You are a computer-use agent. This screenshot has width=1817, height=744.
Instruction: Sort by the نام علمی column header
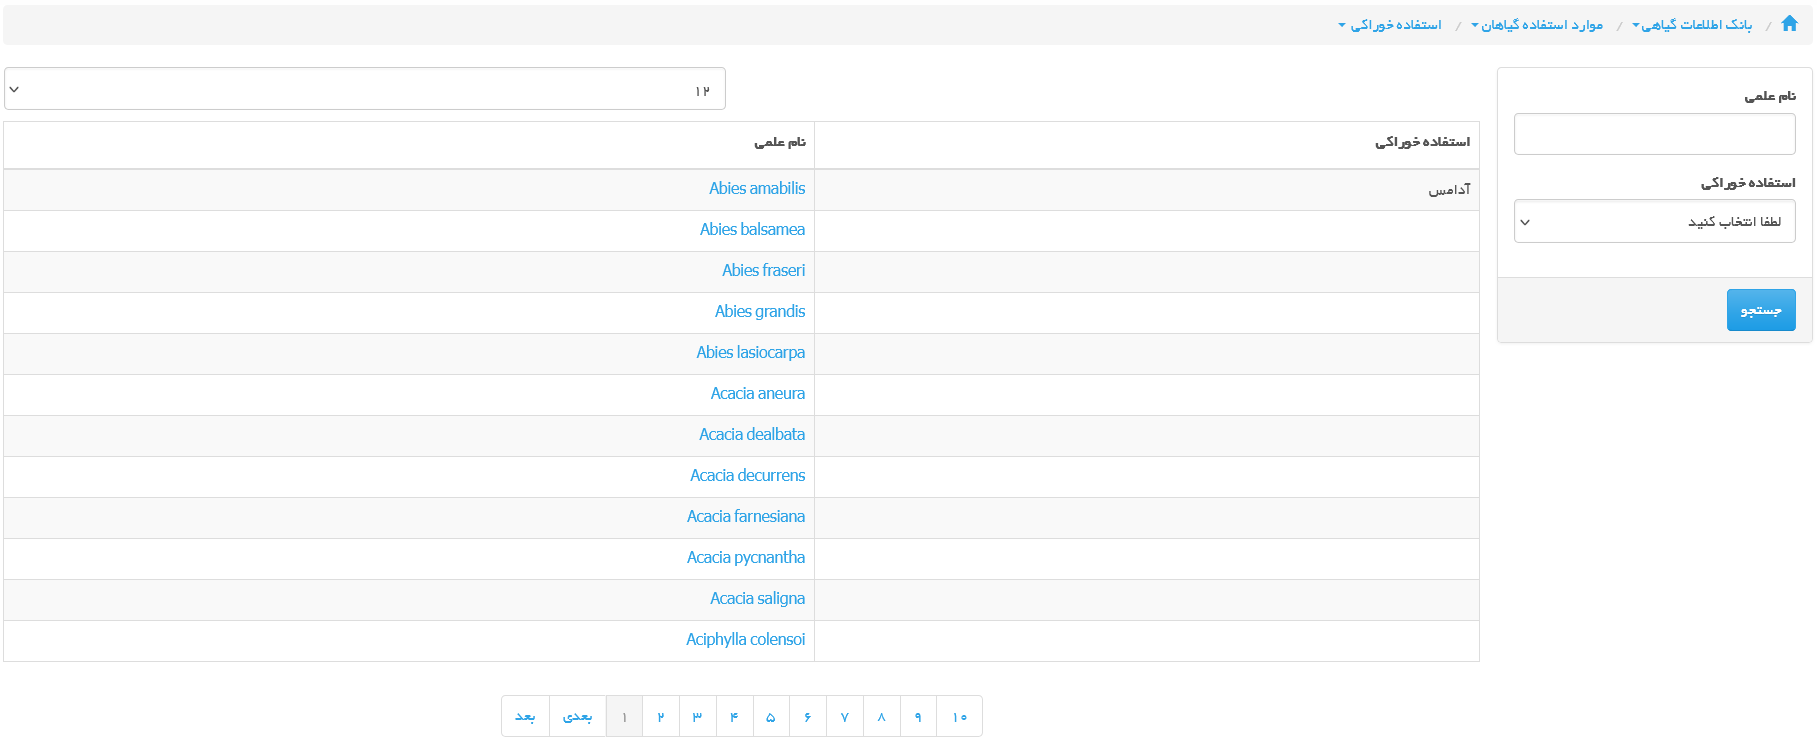point(779,142)
